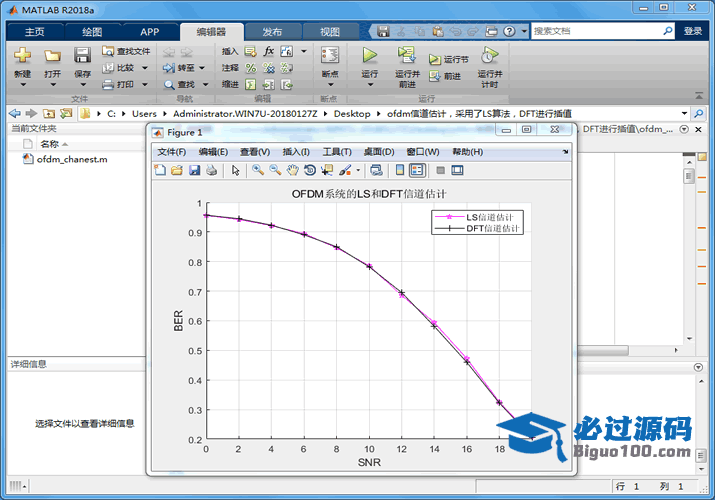Image resolution: width=715 pixels, height=500 pixels.
Task: Click the Breakpoints (断点) icon
Action: click(330, 56)
